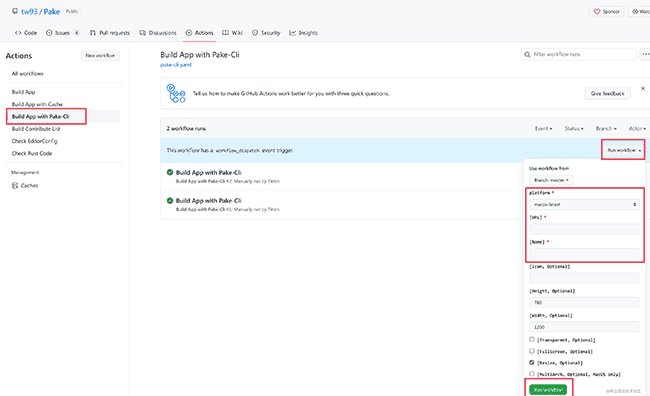650x396 pixels.
Task: Select Check Rust Code workflow
Action: pos(32,153)
